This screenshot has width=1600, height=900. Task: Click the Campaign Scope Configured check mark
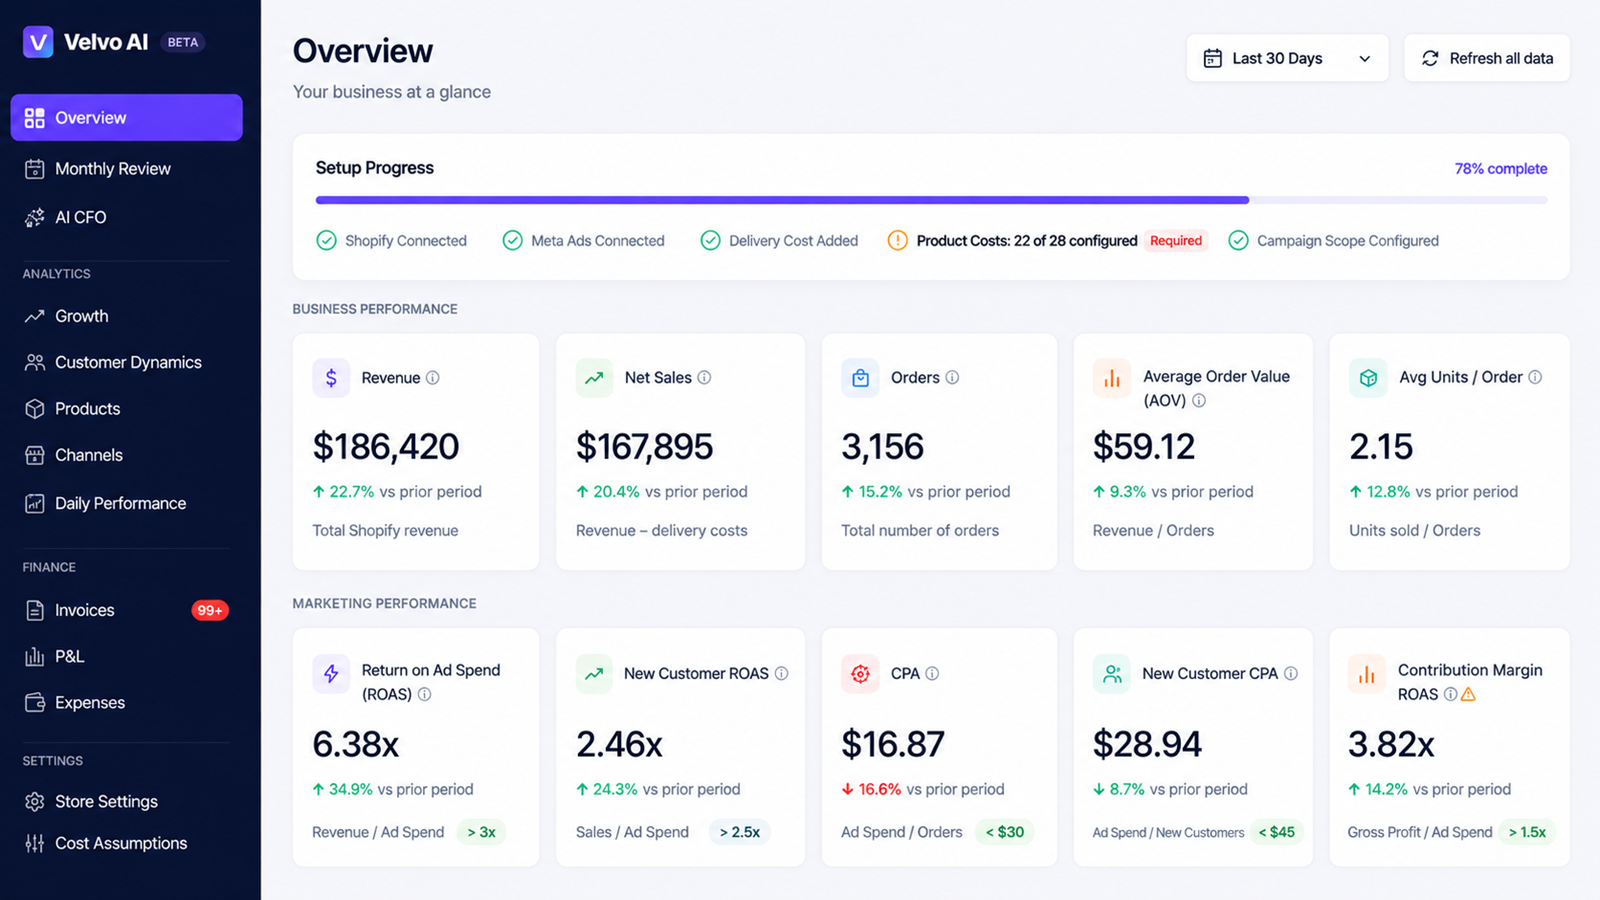point(1238,241)
